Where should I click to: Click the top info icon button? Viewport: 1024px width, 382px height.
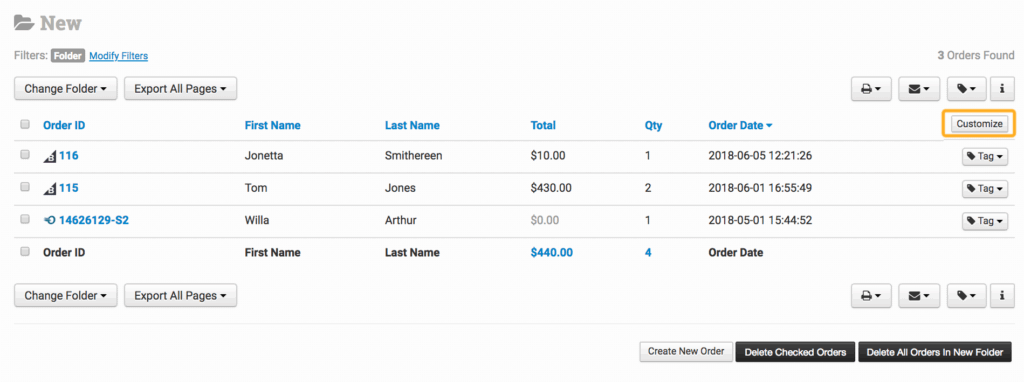pos(1002,89)
